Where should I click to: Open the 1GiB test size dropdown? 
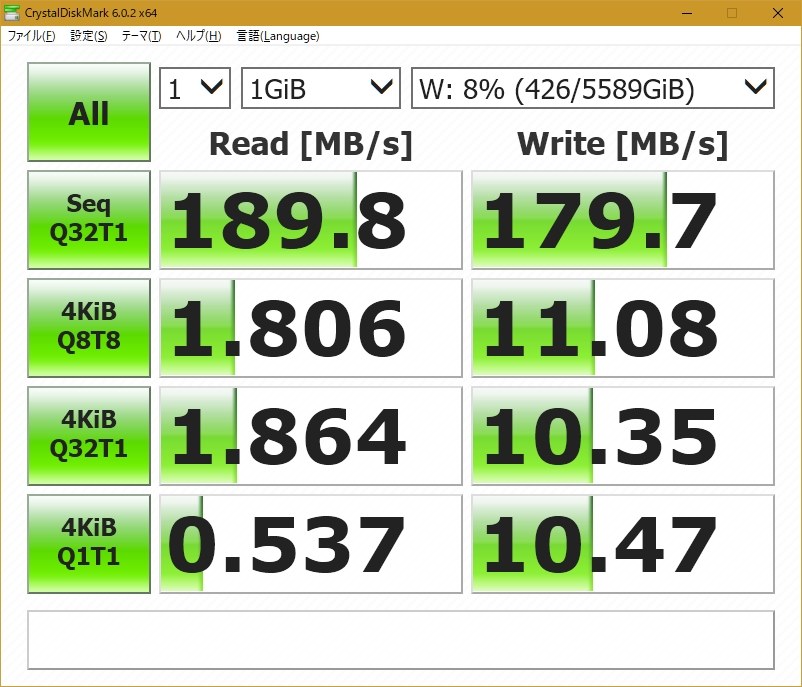[x=321, y=88]
